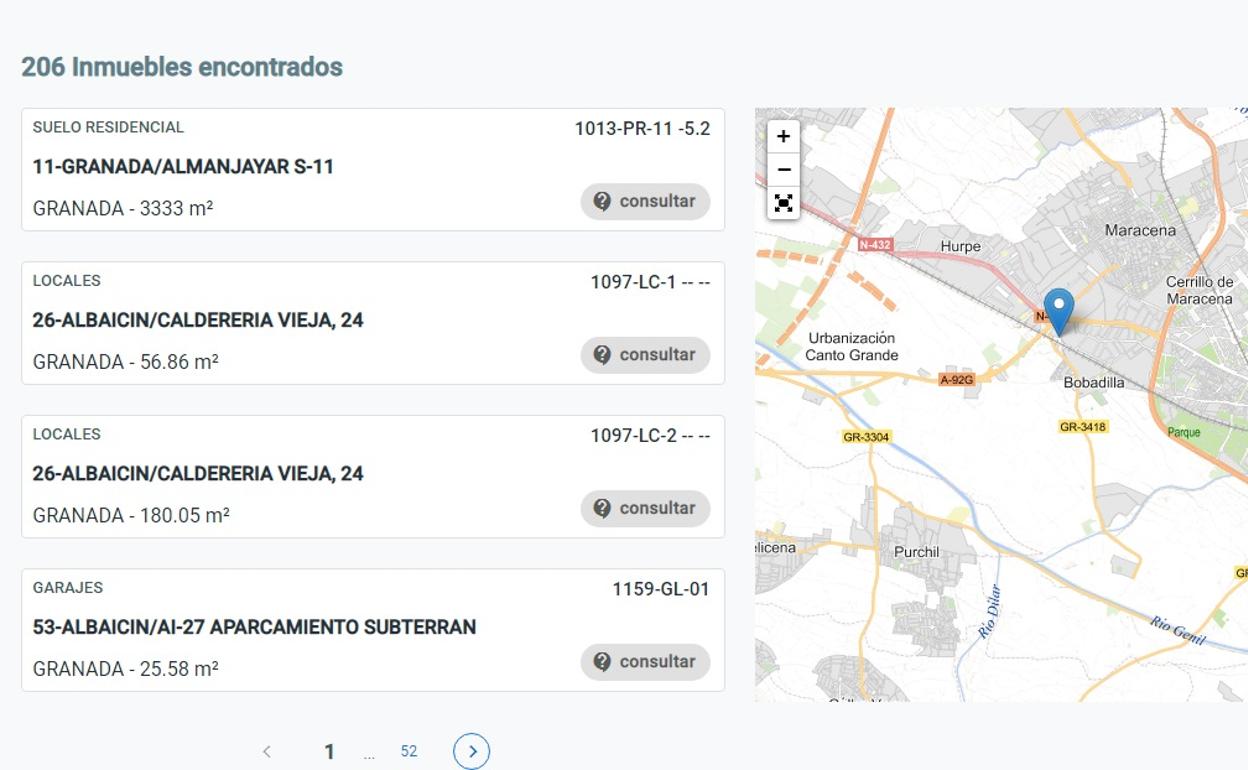Go to next results page arrow
Screen dimensions: 1248x770
(472, 752)
